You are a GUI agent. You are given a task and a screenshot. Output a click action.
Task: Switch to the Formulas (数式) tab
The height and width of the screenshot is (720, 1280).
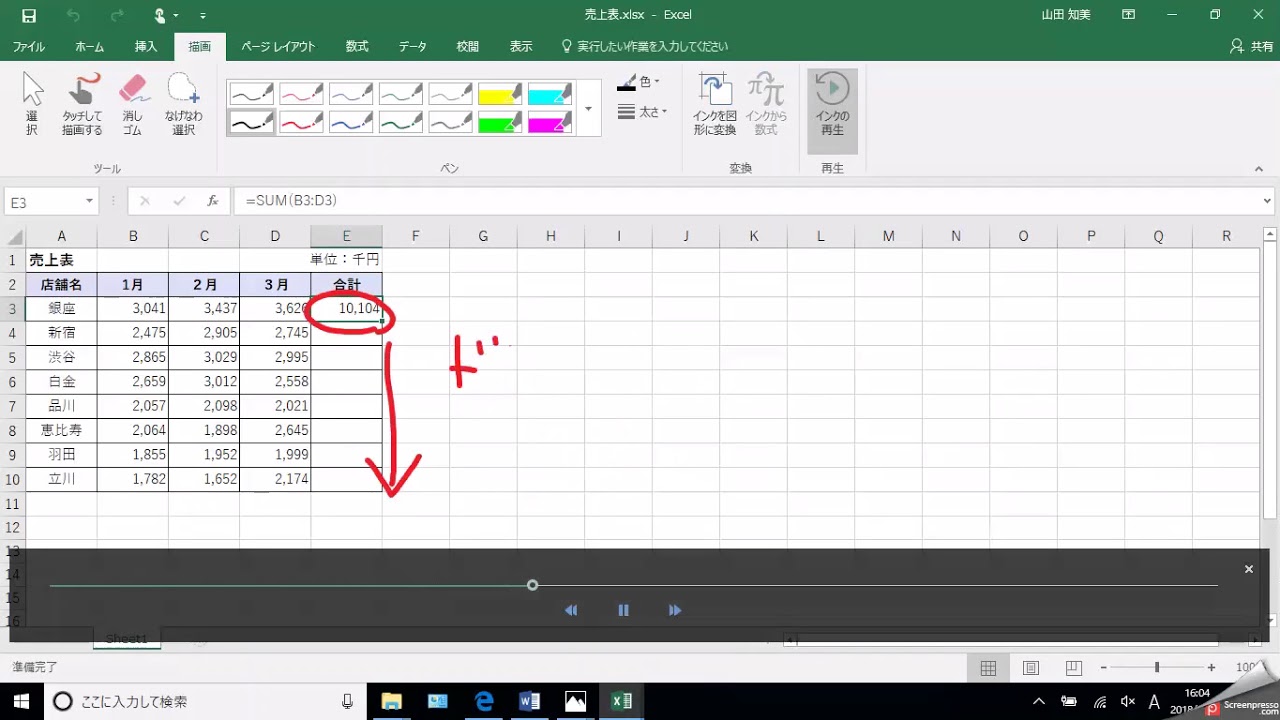[x=357, y=47]
